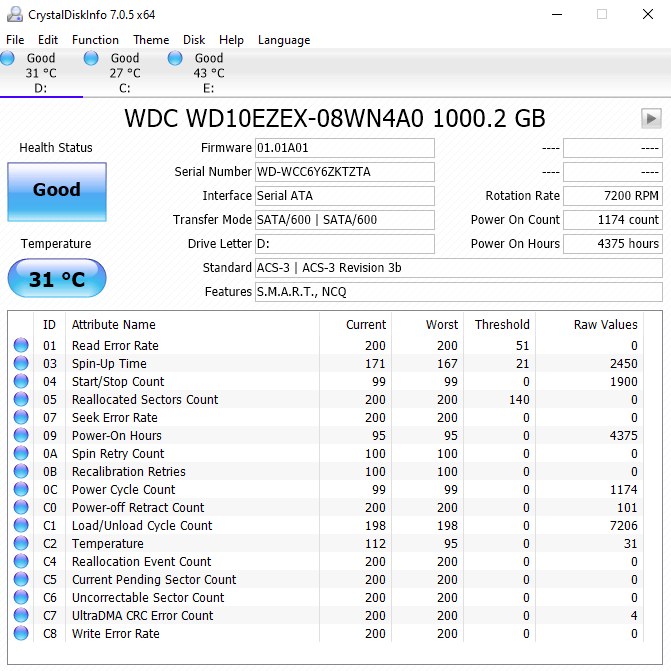Click status orb for Power Cycle Count
The width and height of the screenshot is (671, 671).
point(21,489)
